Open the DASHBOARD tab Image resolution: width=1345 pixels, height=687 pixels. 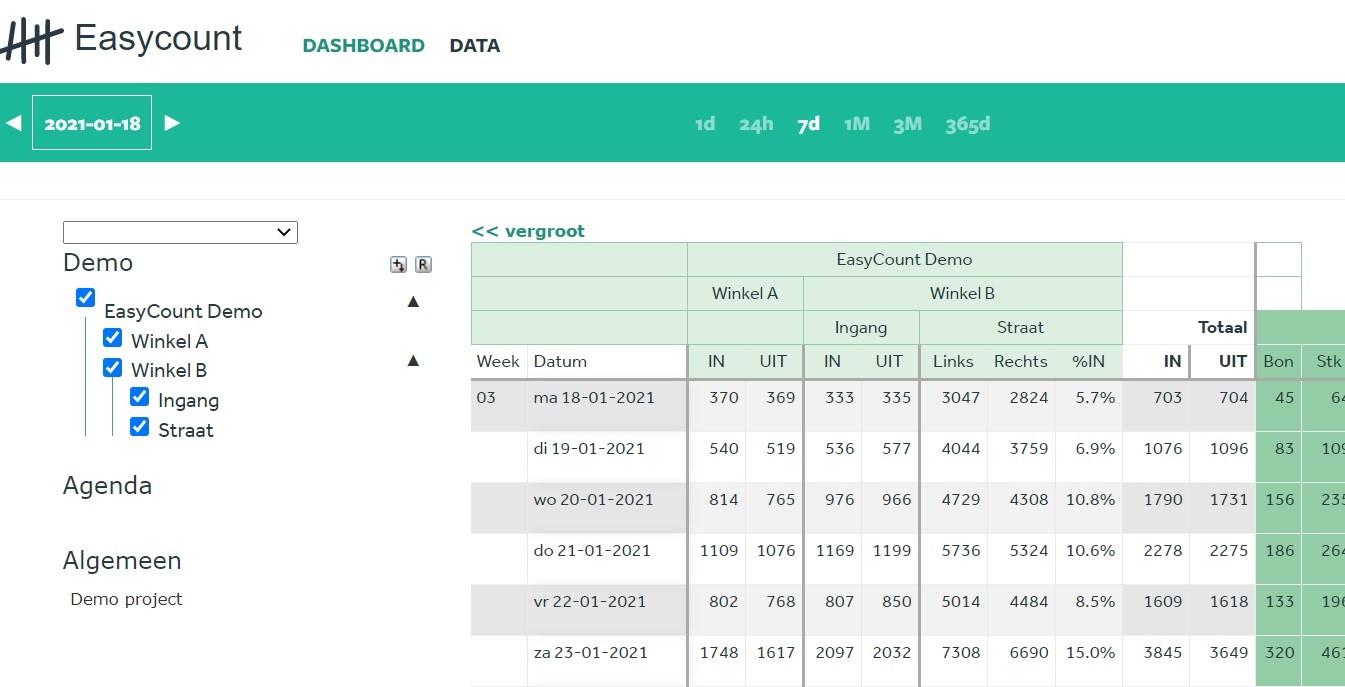[364, 46]
